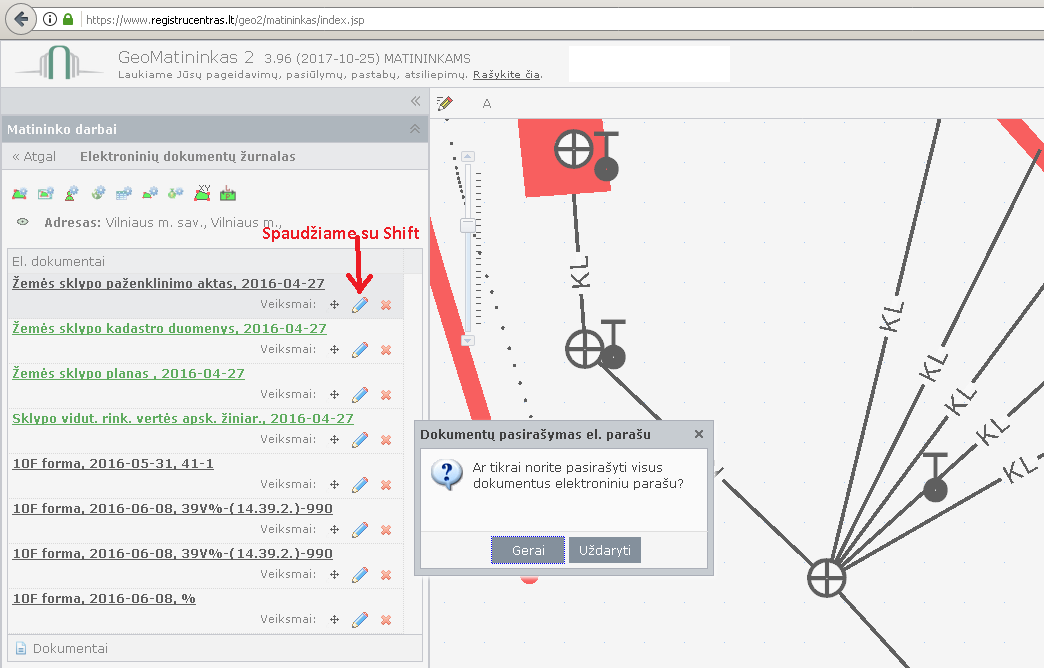Collapse the 'Matininko darbai' panel
1044x668 pixels.
click(415, 129)
